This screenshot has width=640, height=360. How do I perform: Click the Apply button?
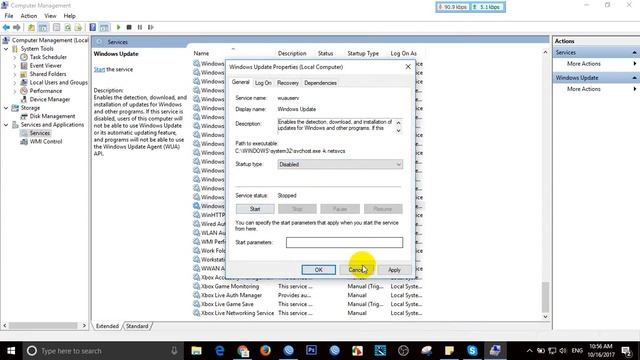[394, 270]
